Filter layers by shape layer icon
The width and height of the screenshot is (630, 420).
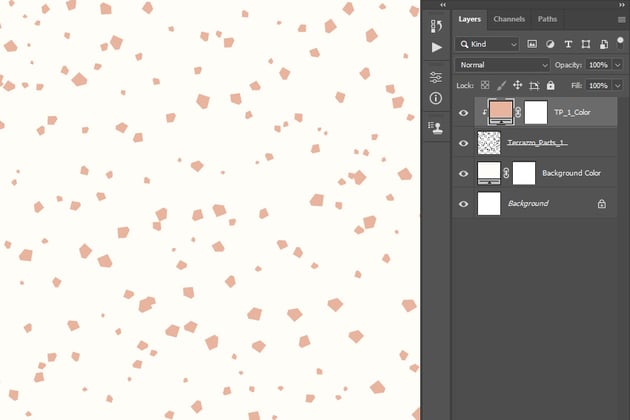586,44
